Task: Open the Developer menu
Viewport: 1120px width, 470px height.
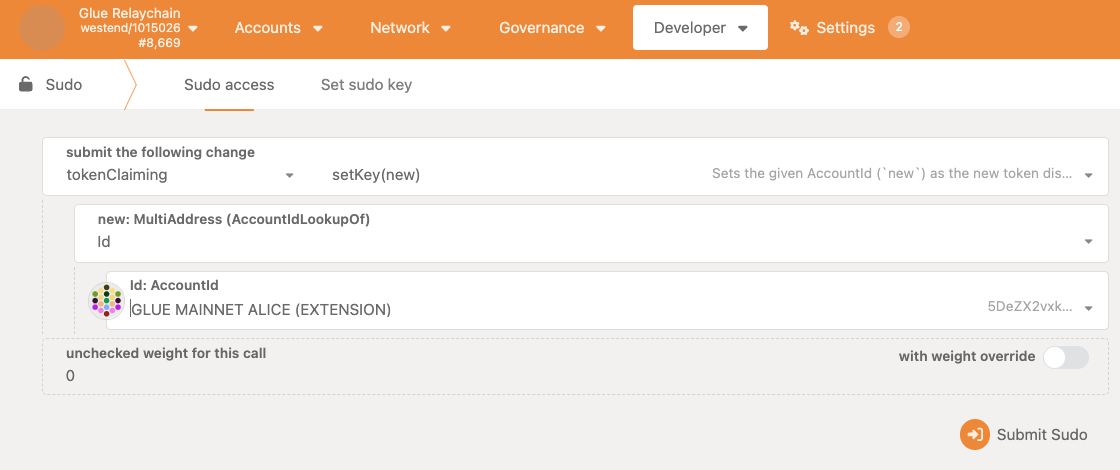Action: 700,28
